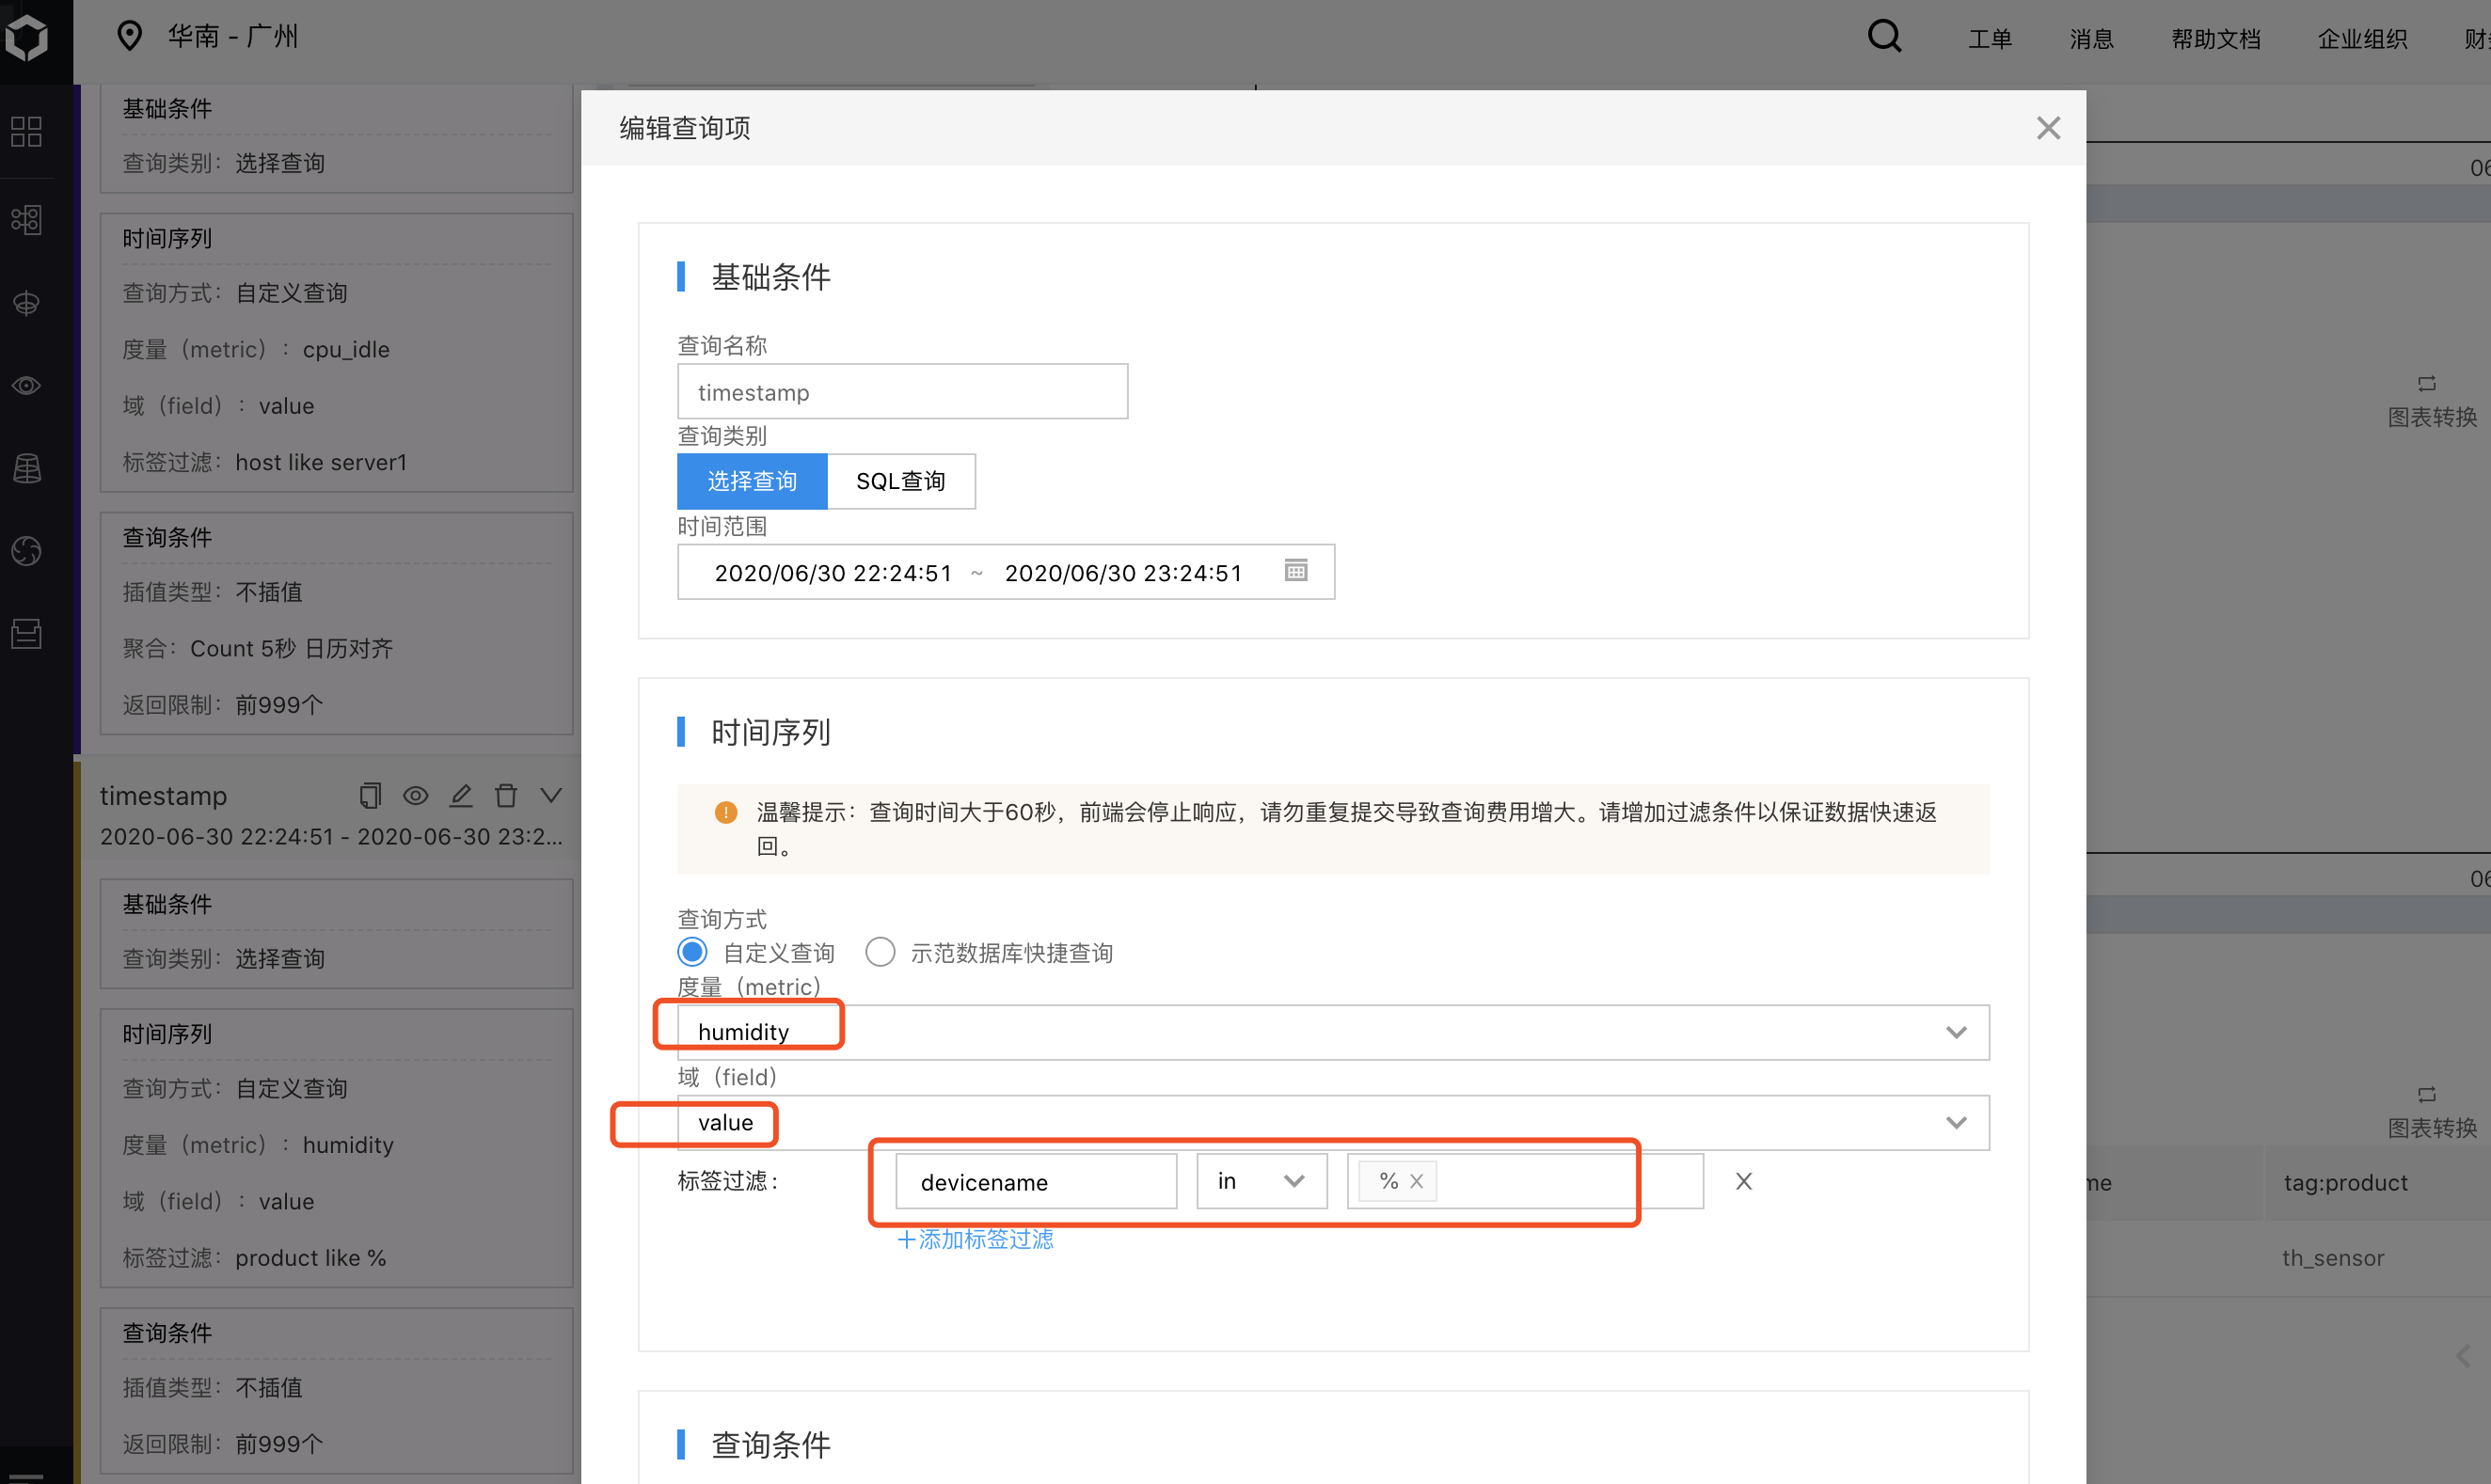Collapse the timestamp query chevron
Viewport: 2491px width, 1484px height.
click(x=551, y=796)
